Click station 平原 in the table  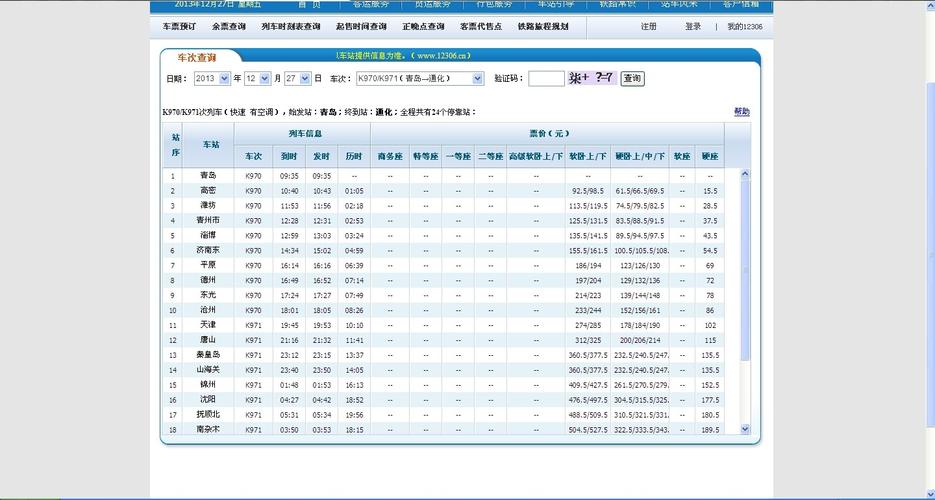(x=208, y=265)
